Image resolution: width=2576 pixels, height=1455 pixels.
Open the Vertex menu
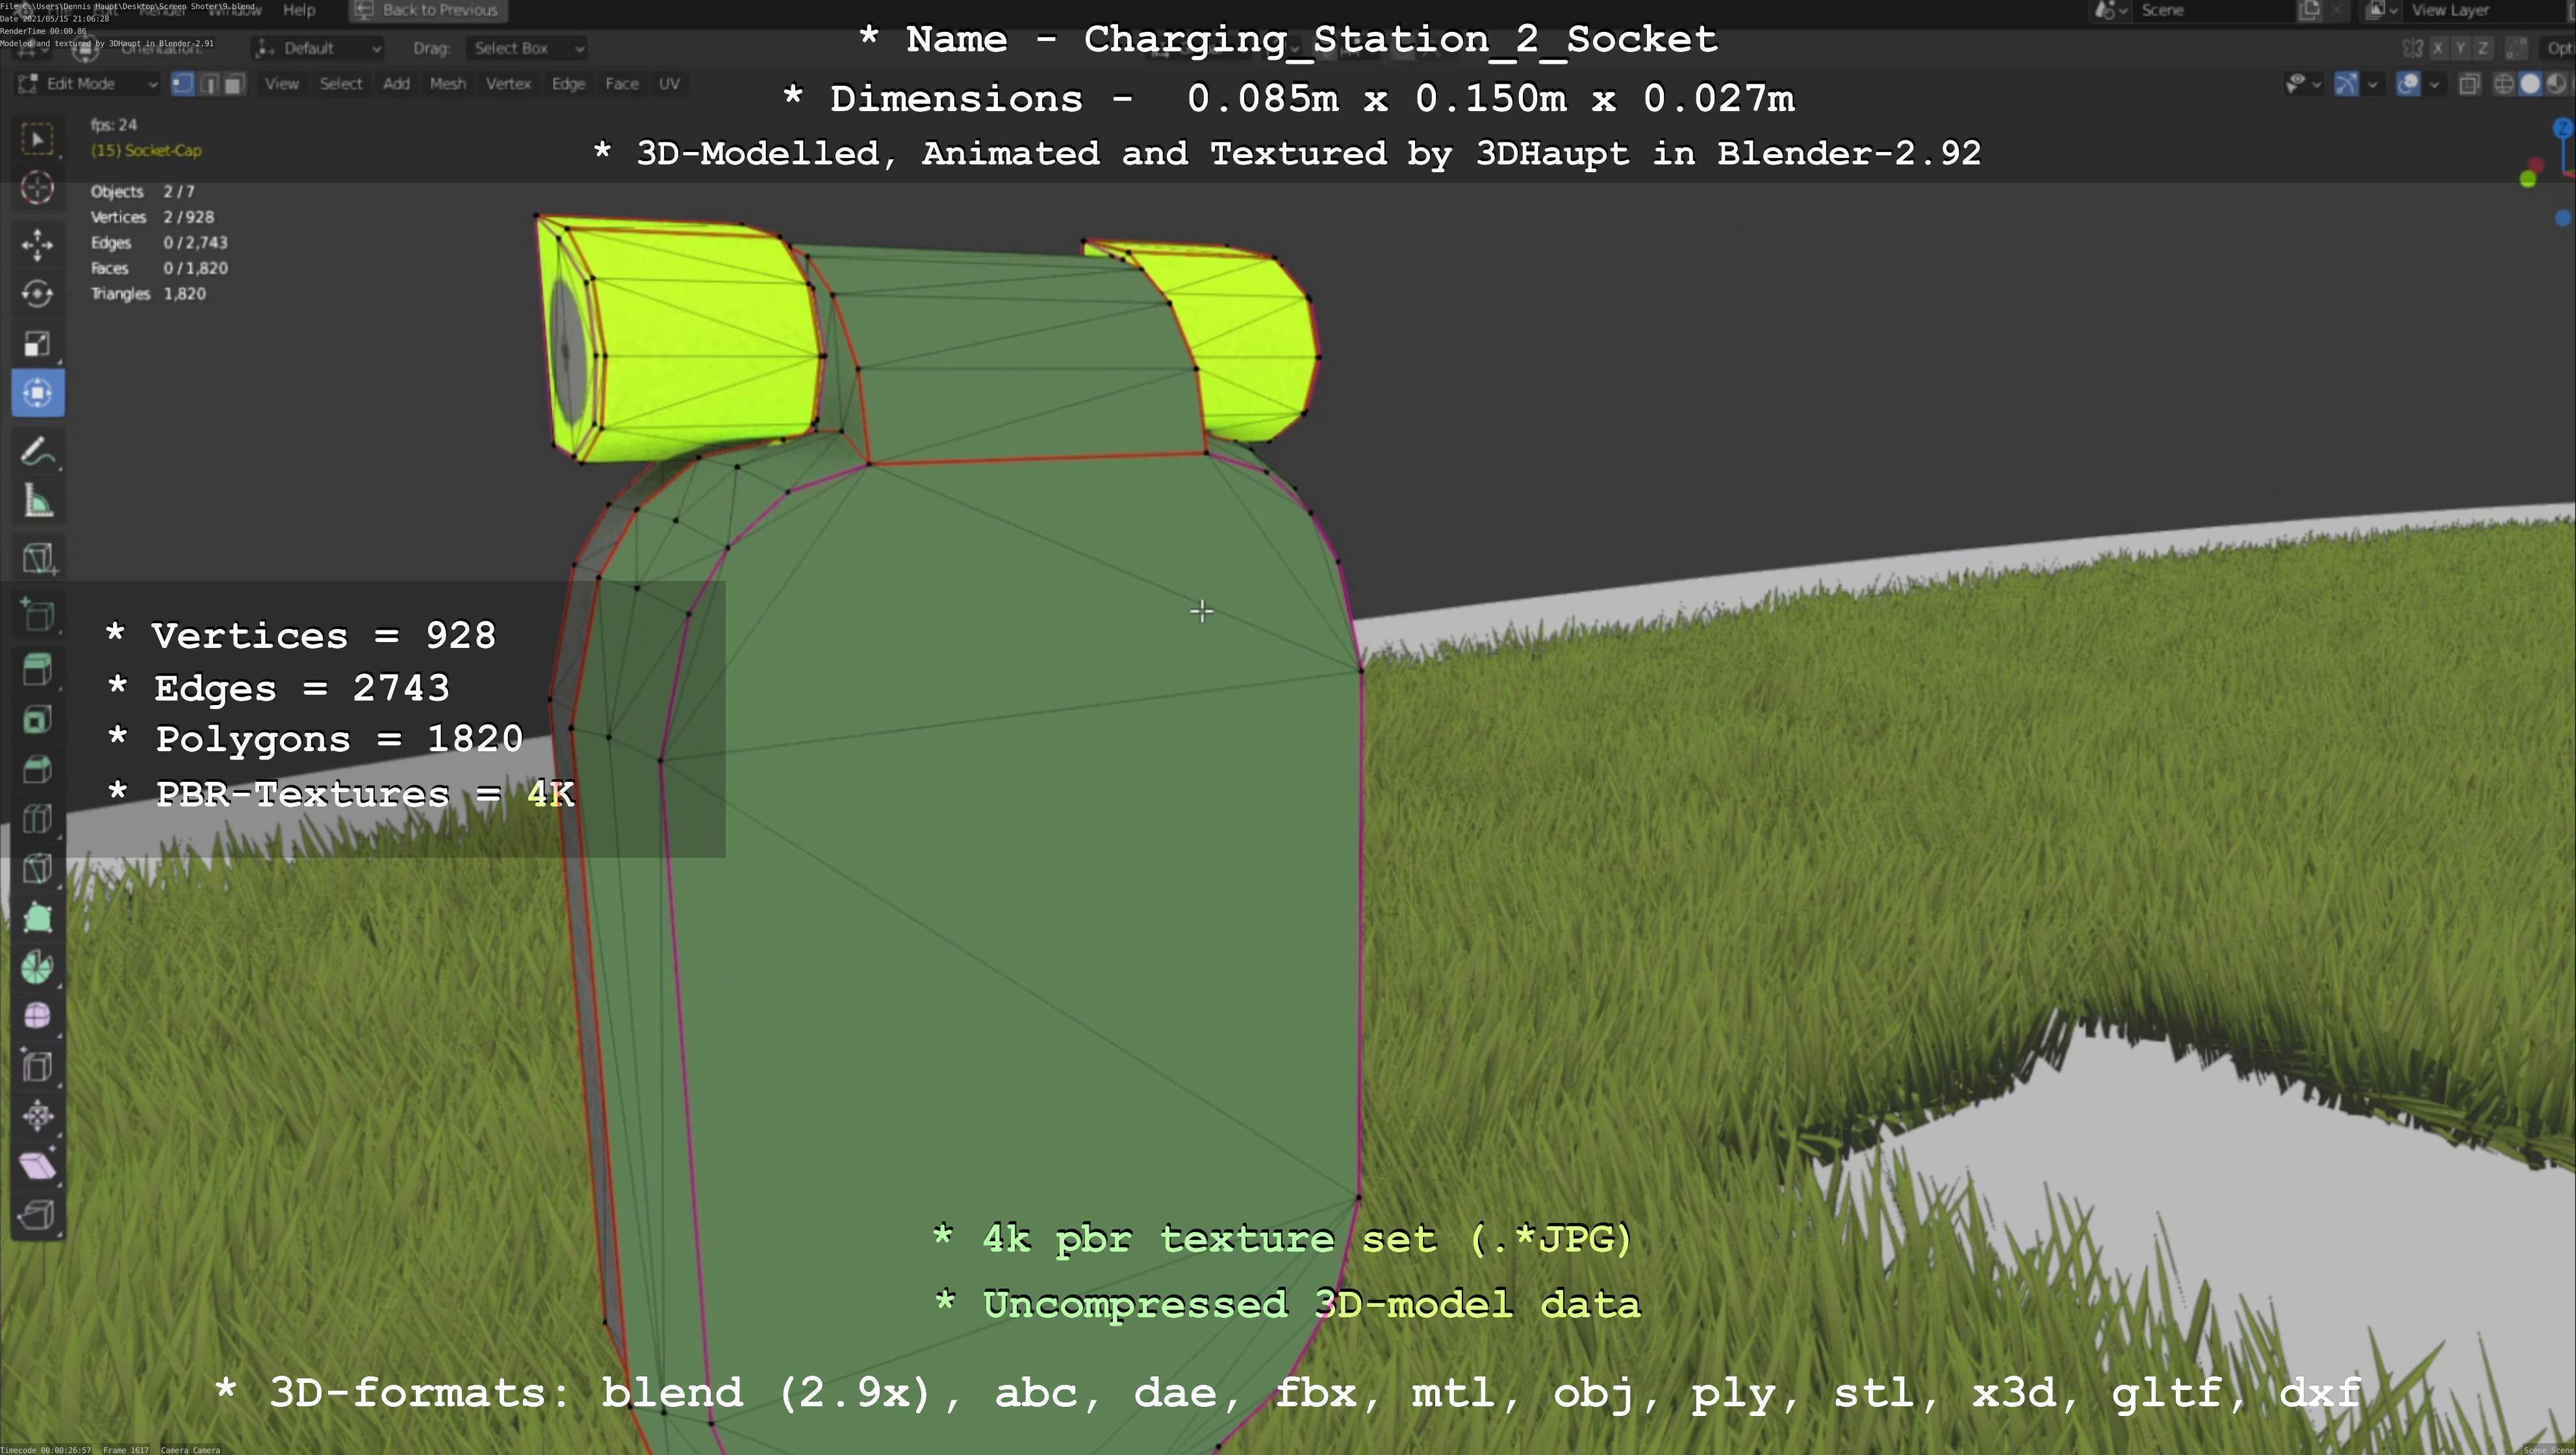coord(508,84)
